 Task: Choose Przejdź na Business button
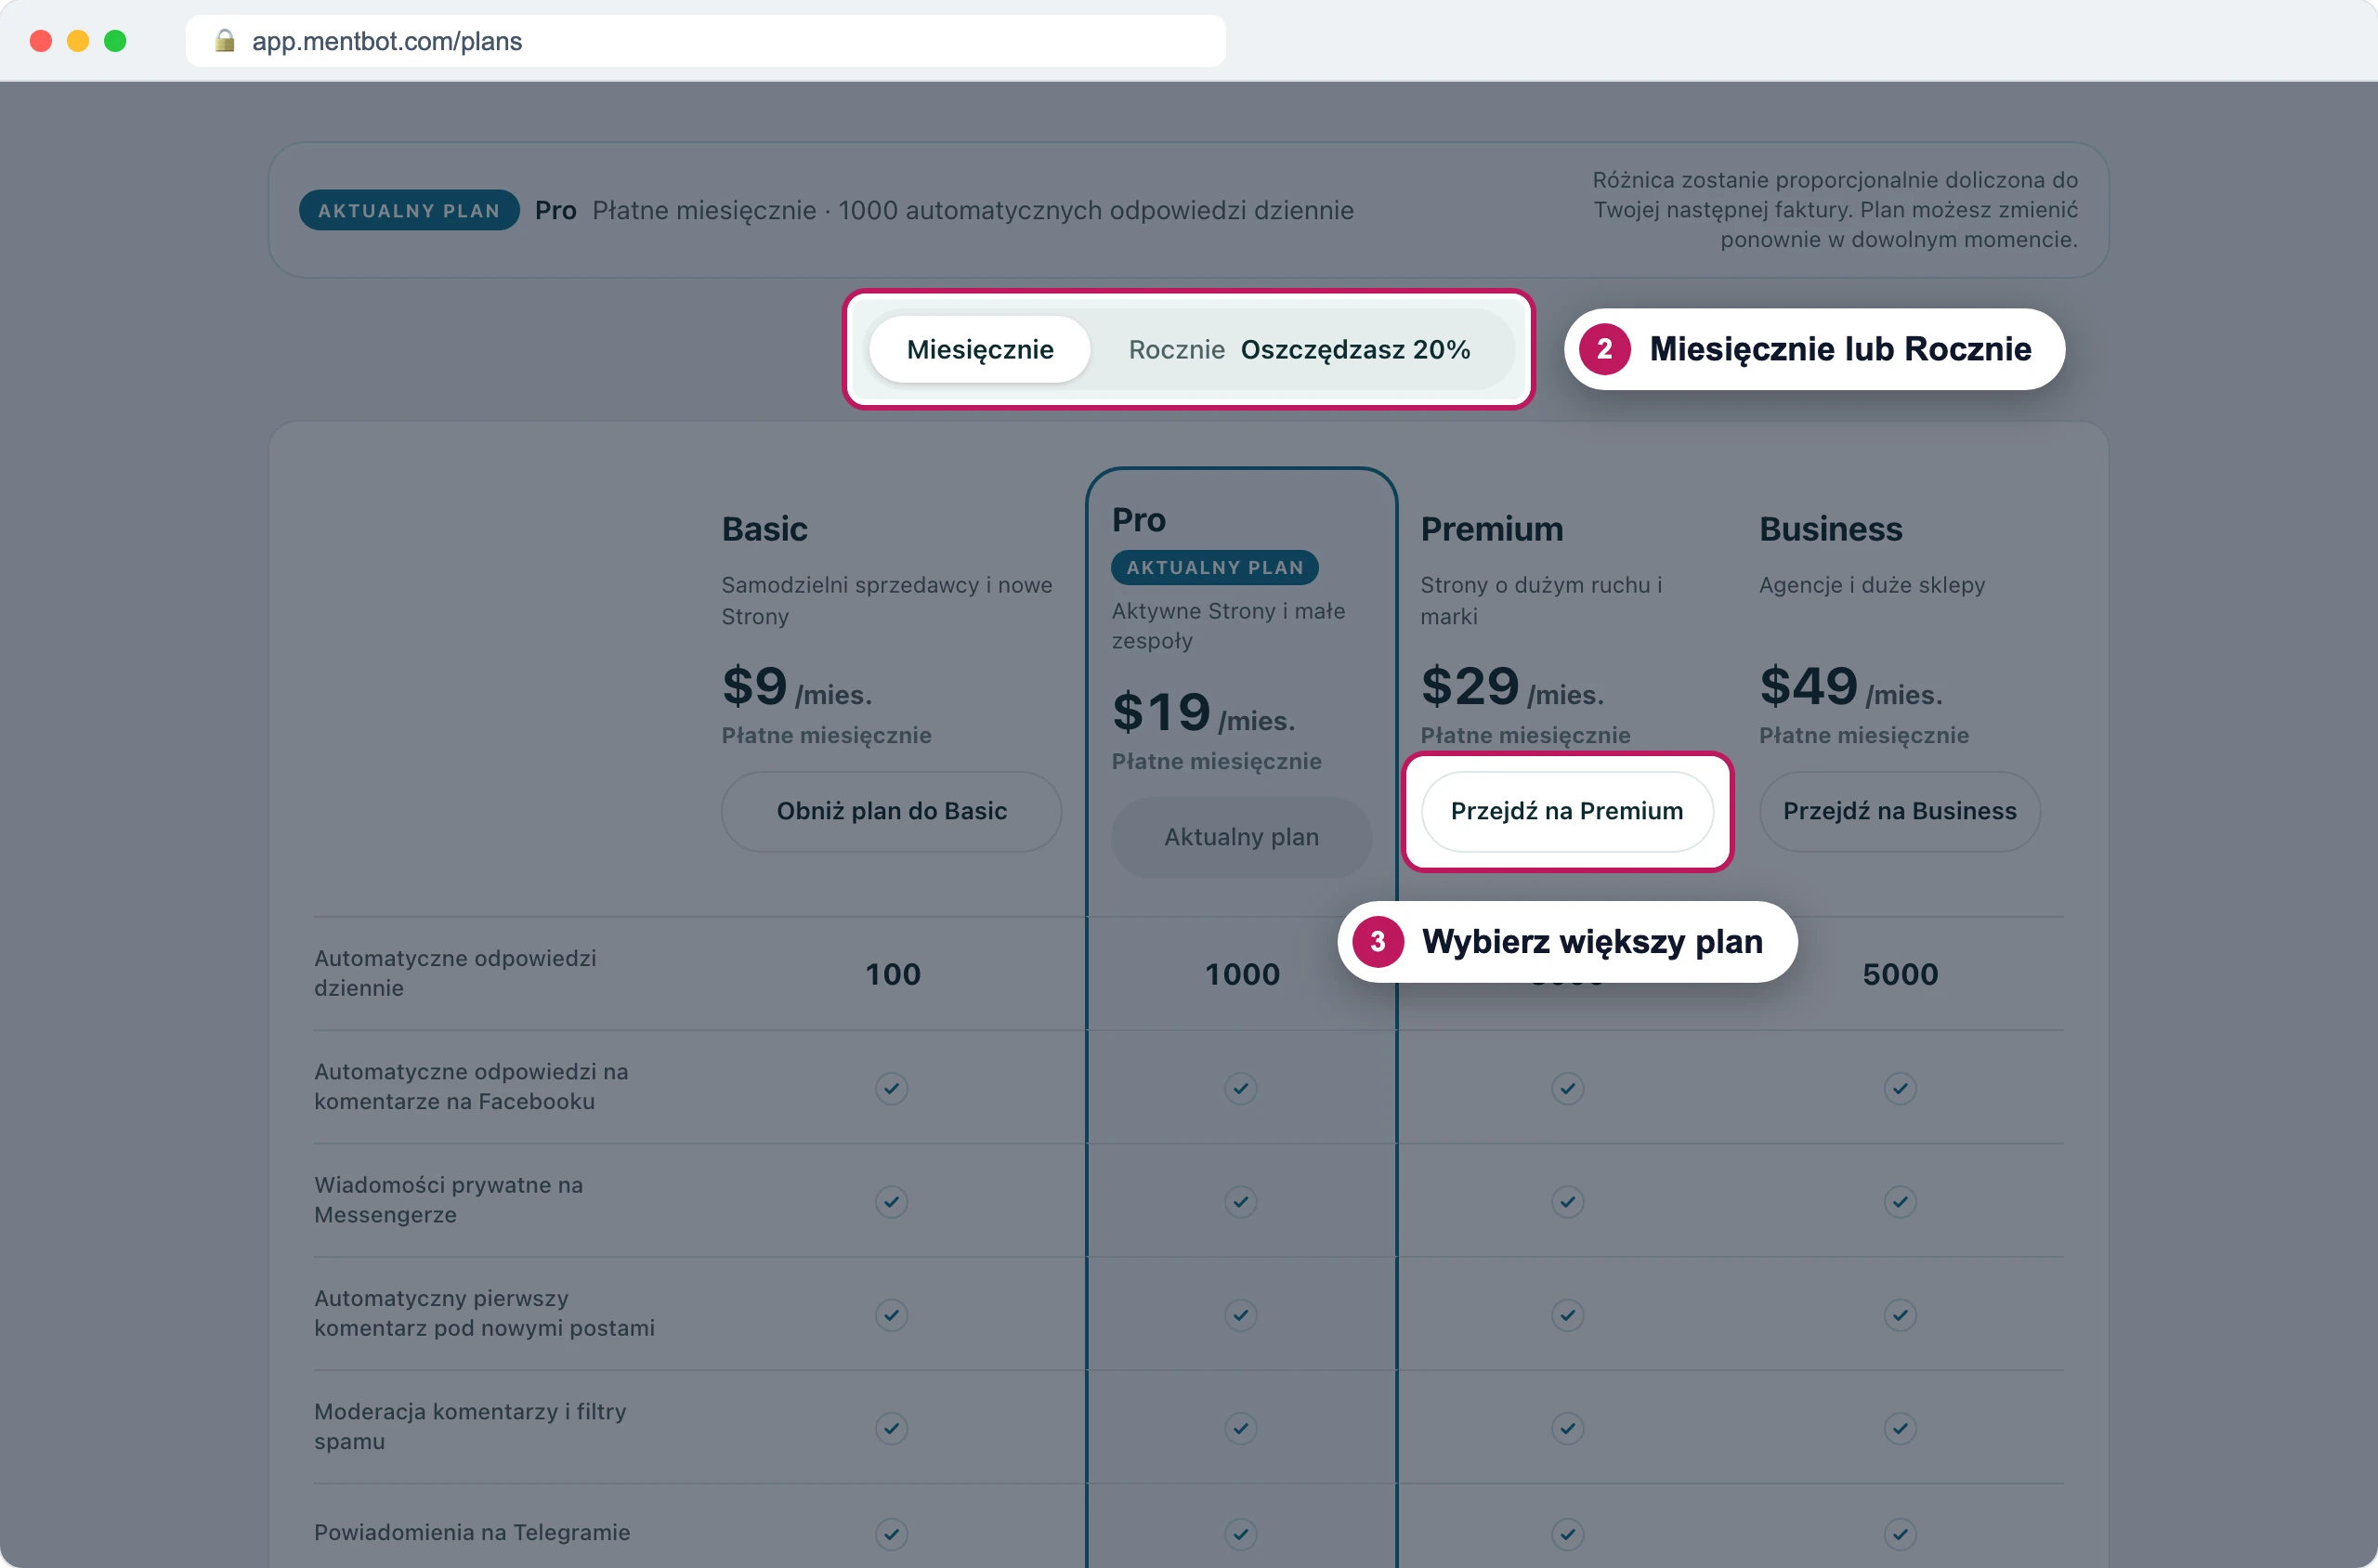point(1899,811)
